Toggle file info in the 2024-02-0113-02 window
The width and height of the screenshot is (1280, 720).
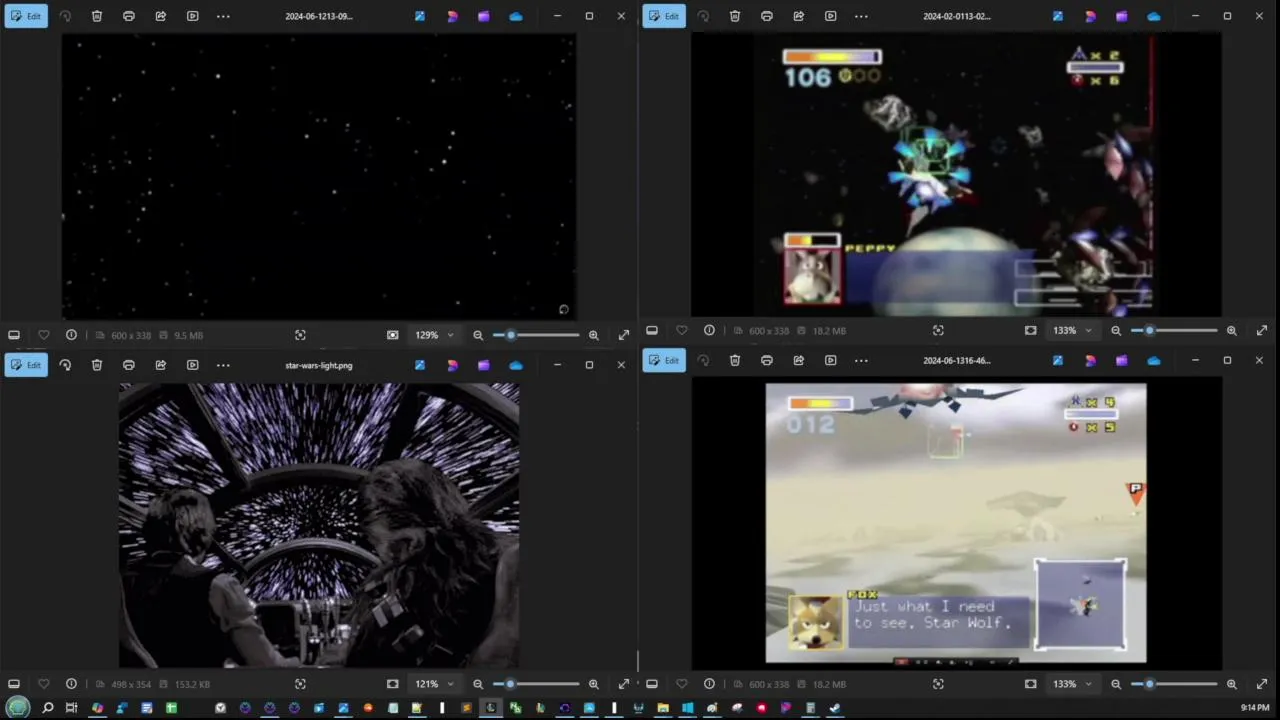tap(709, 330)
